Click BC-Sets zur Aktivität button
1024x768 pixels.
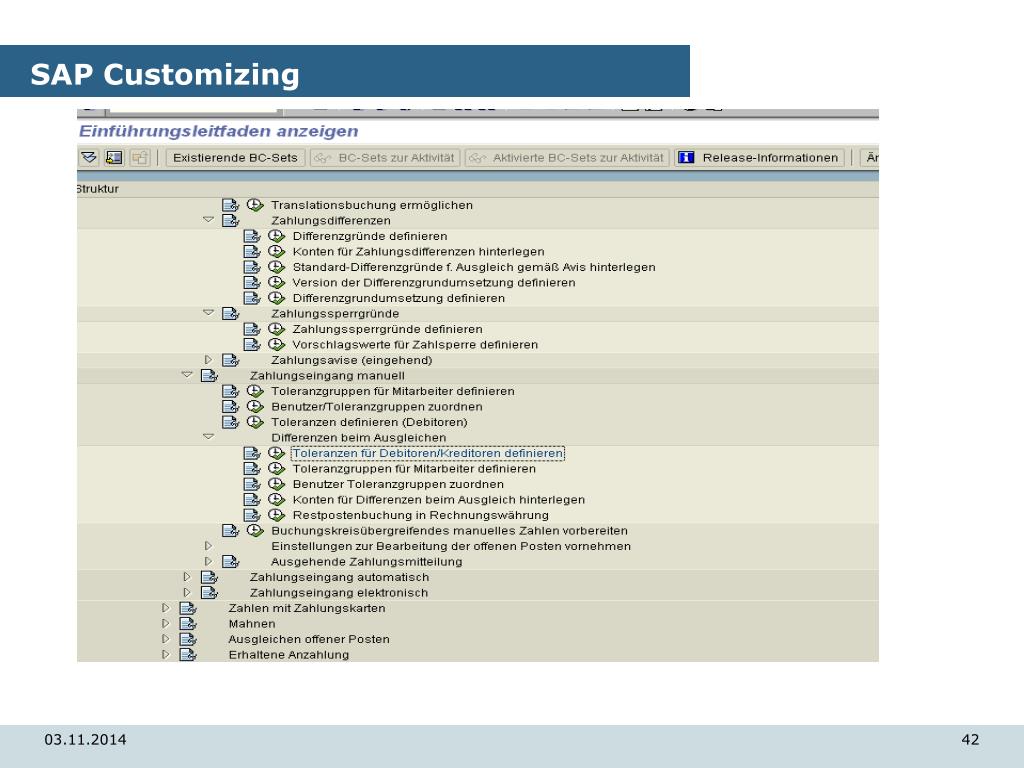pyautogui.click(x=385, y=157)
